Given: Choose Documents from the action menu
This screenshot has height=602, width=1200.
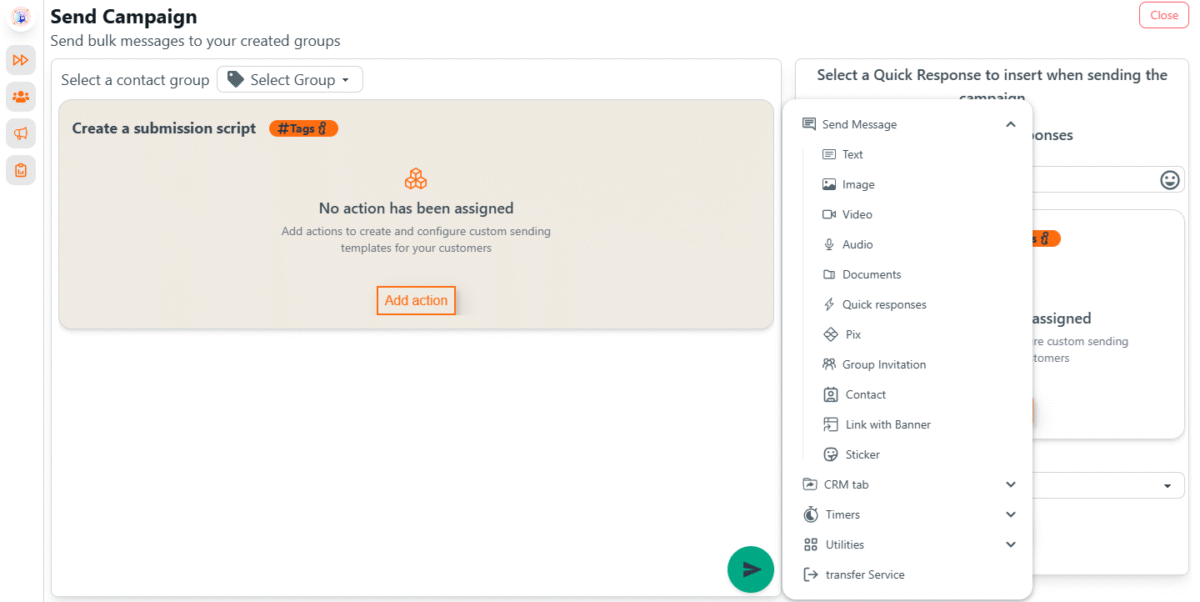Looking at the screenshot, I should pos(871,275).
